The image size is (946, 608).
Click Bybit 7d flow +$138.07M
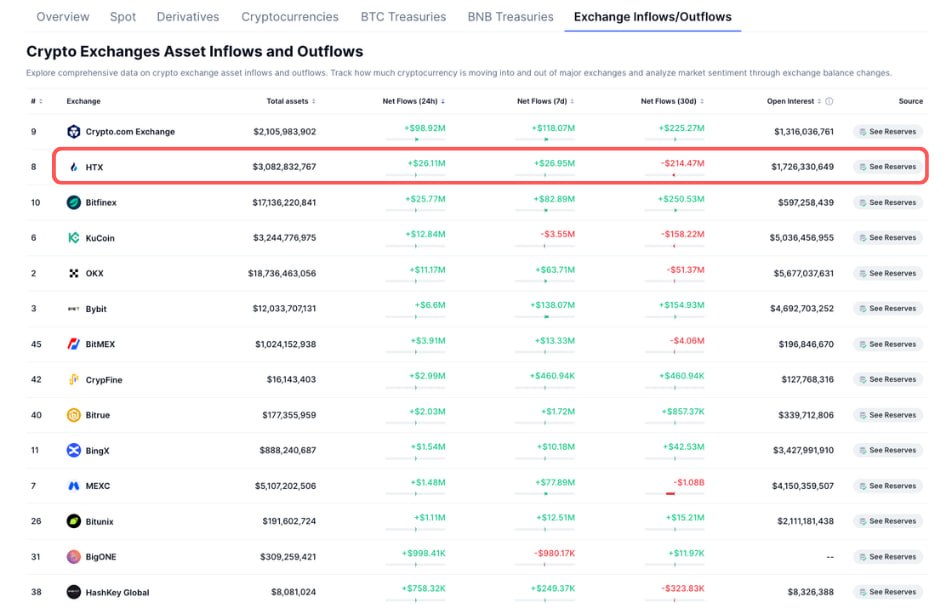point(553,305)
